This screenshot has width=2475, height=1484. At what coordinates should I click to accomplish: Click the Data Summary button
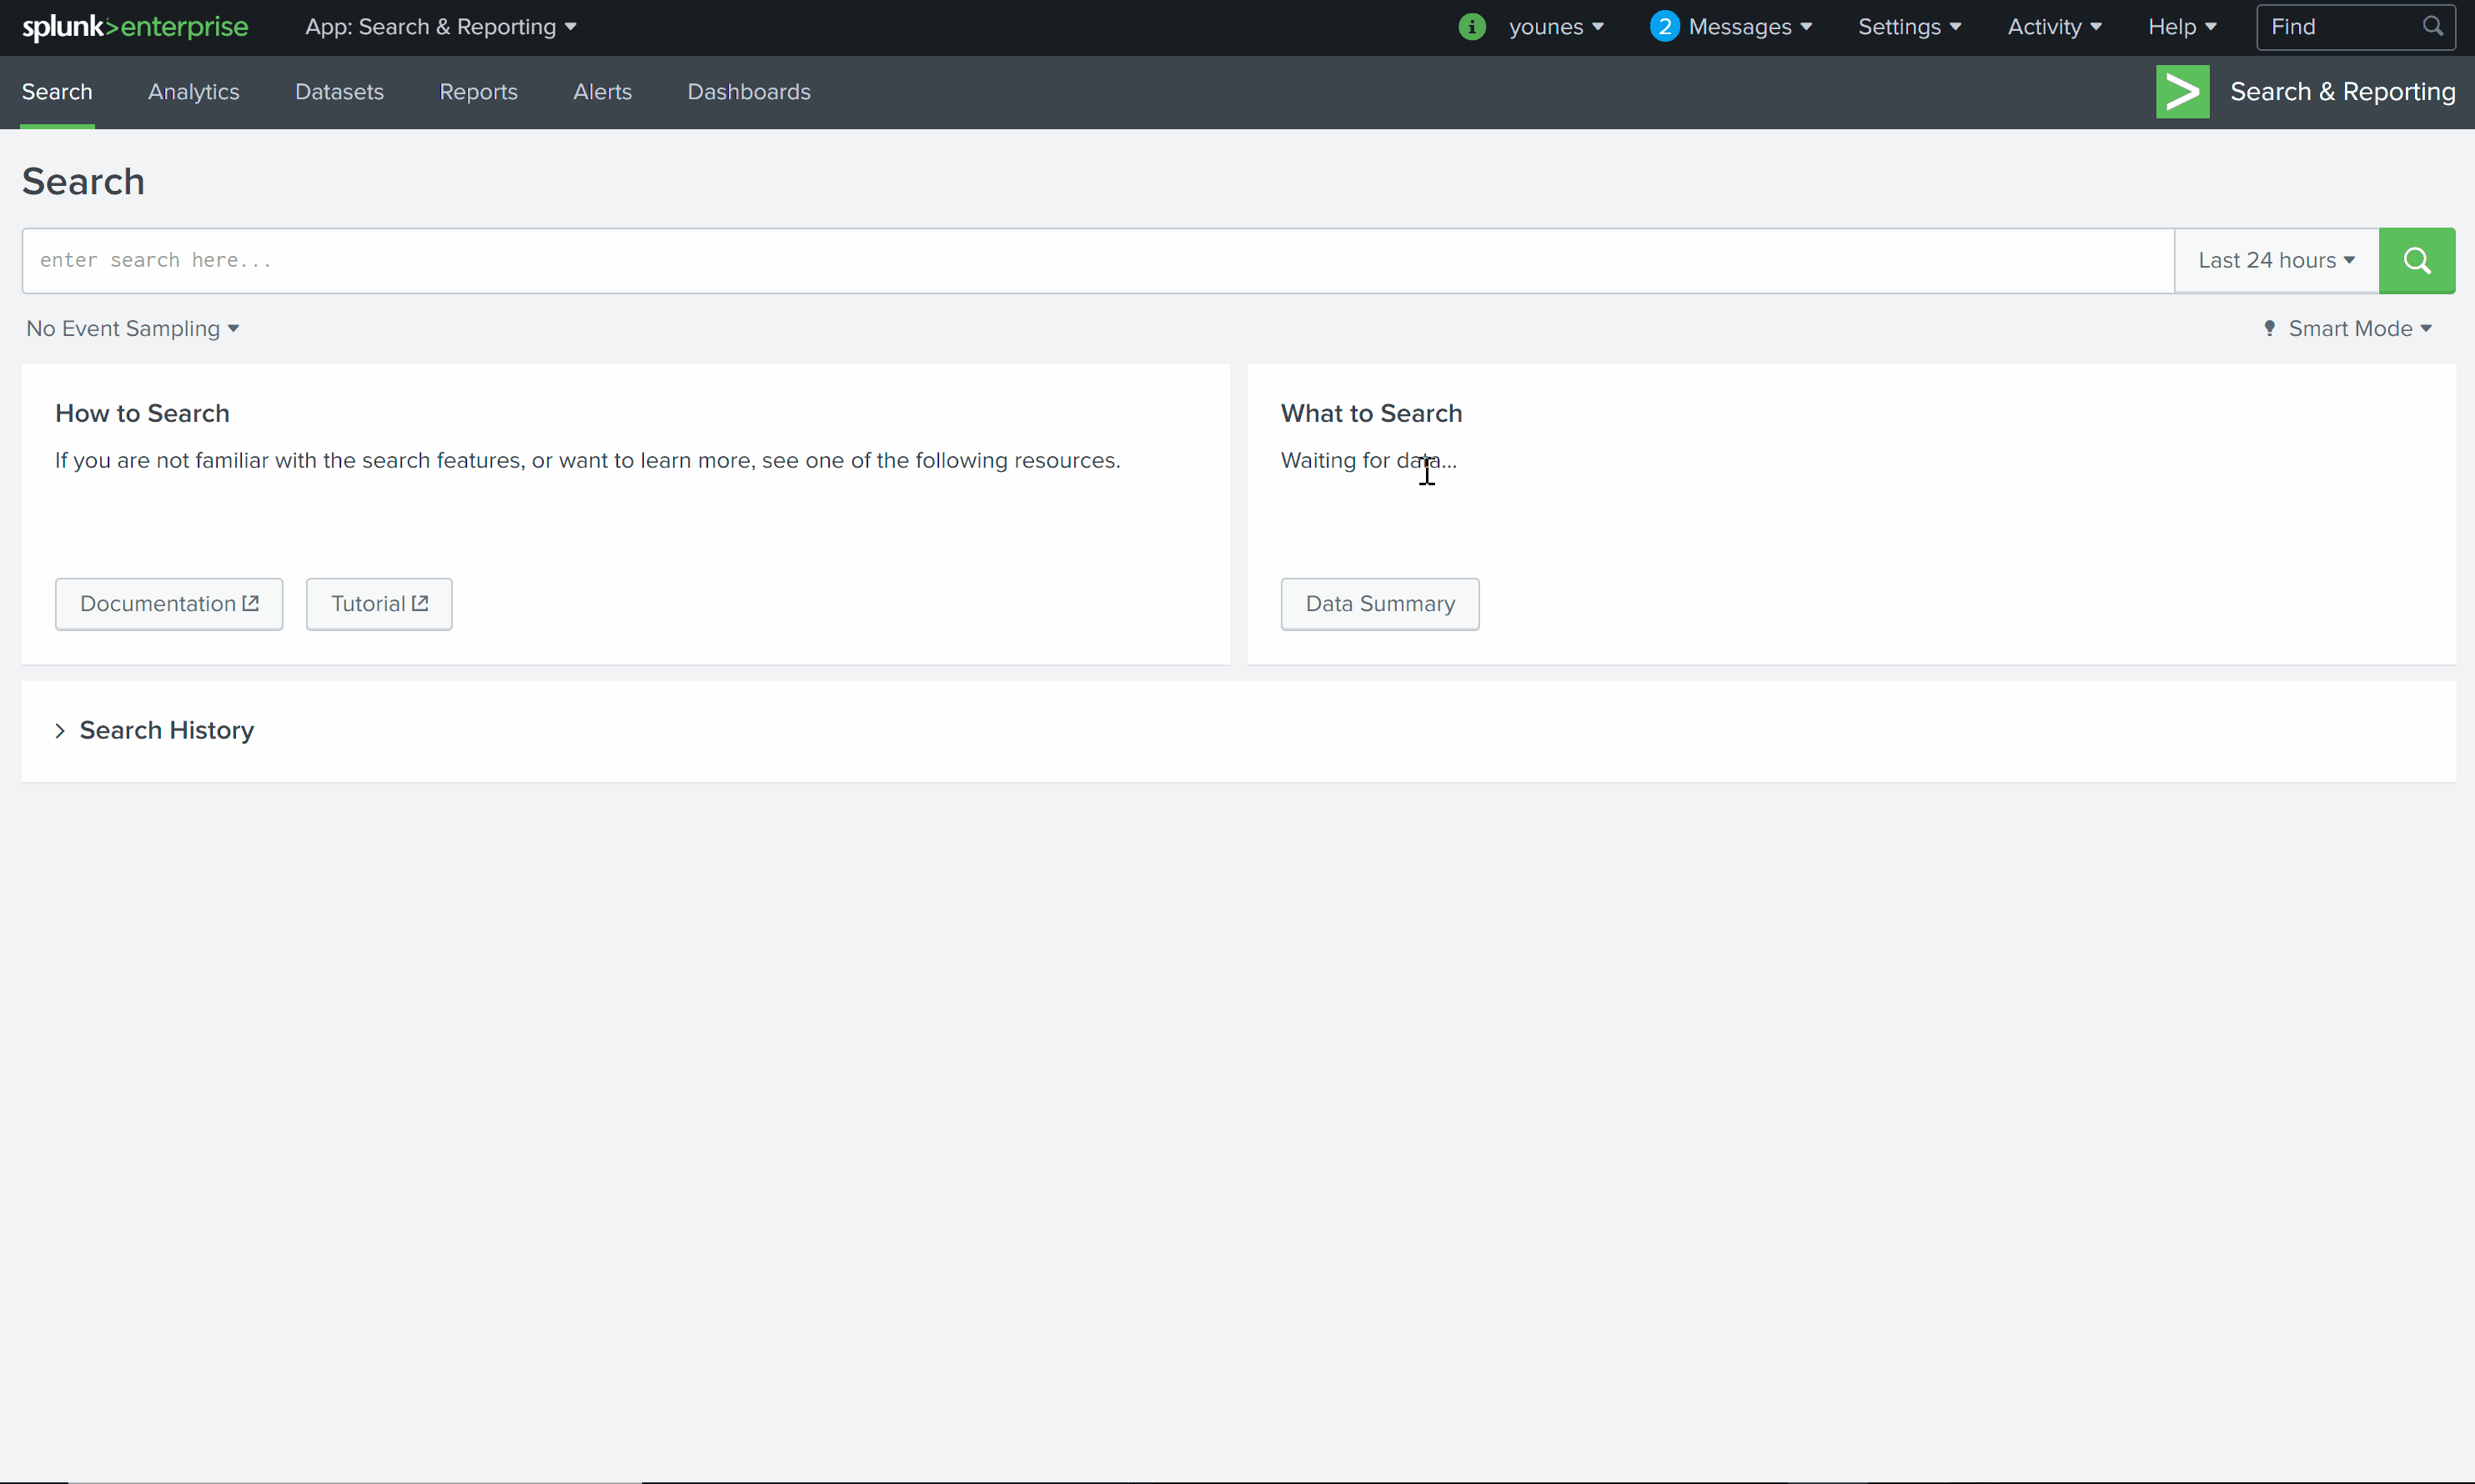[x=1379, y=603]
